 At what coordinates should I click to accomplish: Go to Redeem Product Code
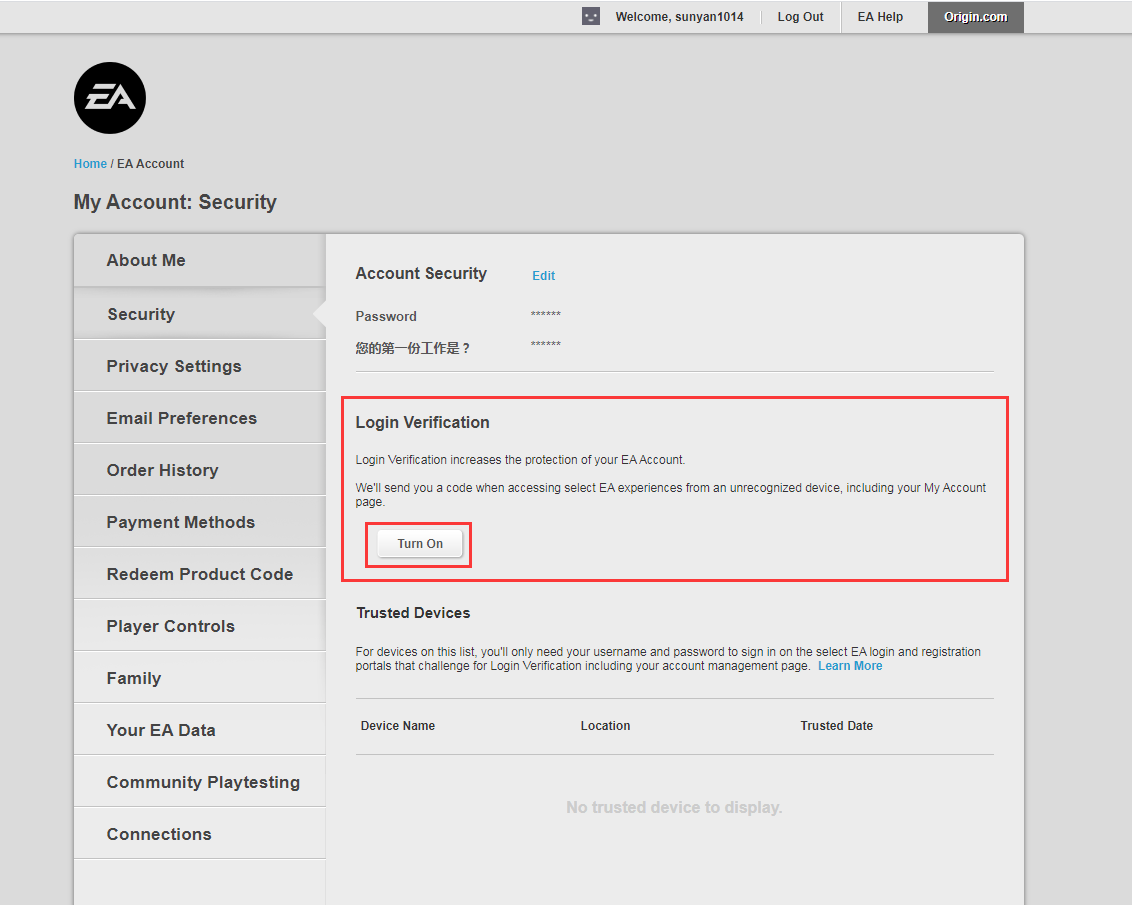[x=199, y=574]
